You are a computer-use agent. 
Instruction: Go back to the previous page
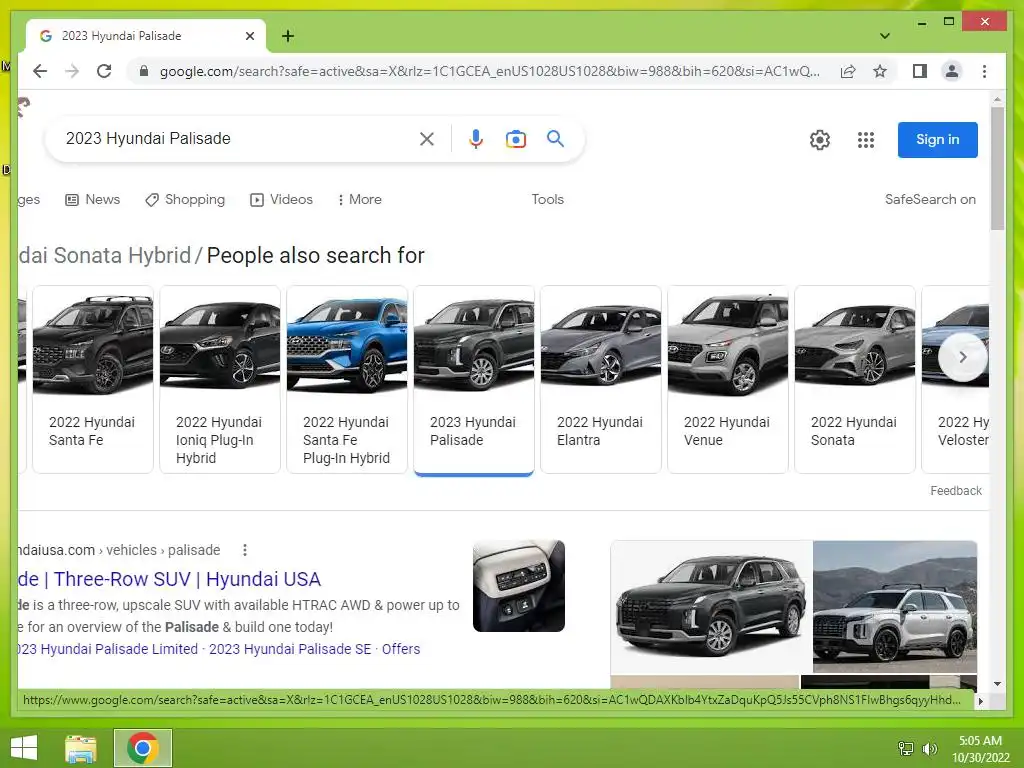(40, 71)
